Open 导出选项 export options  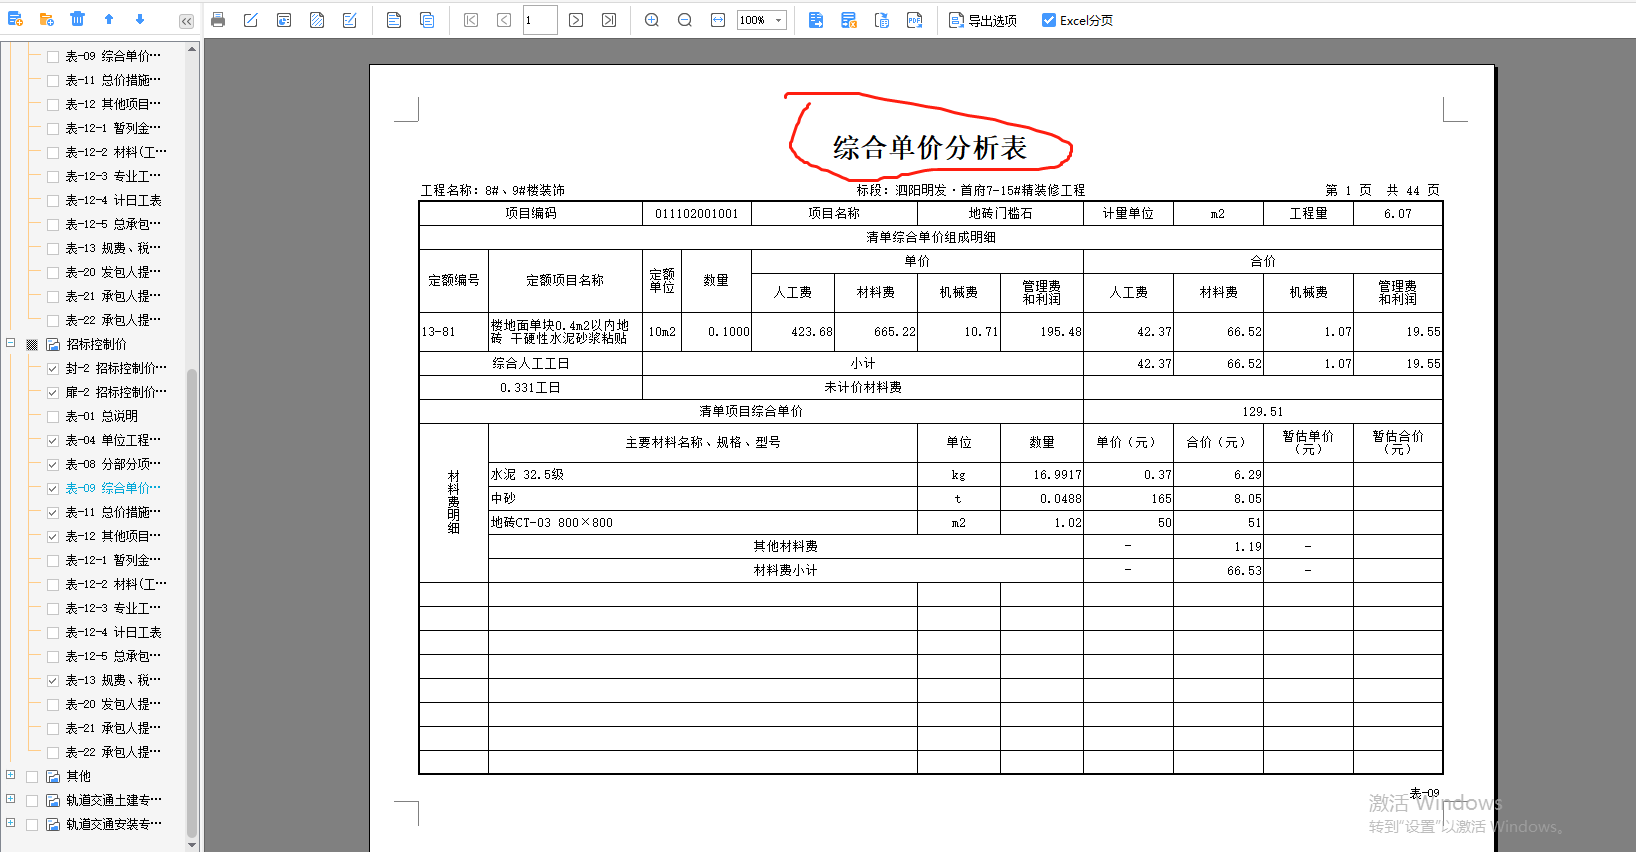coord(983,20)
